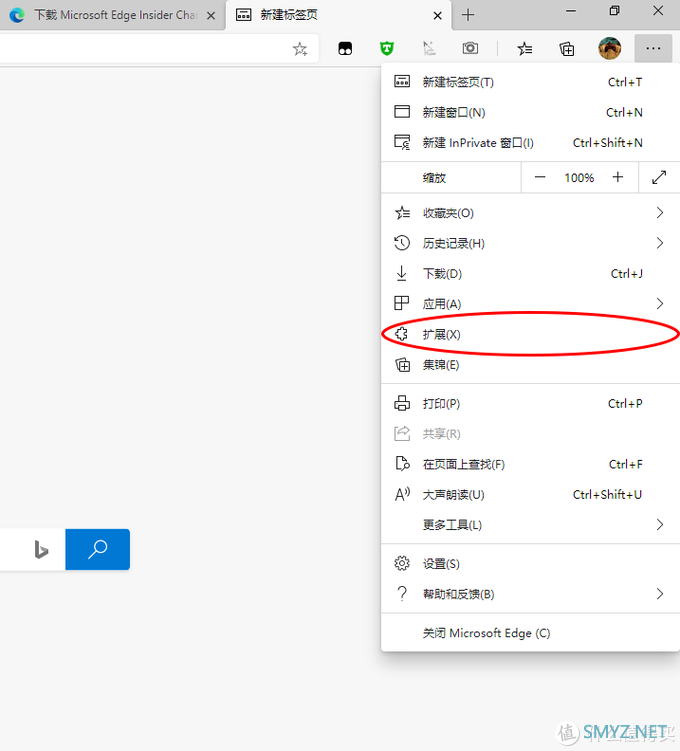Click the blue Bing search button

pyautogui.click(x=98, y=549)
